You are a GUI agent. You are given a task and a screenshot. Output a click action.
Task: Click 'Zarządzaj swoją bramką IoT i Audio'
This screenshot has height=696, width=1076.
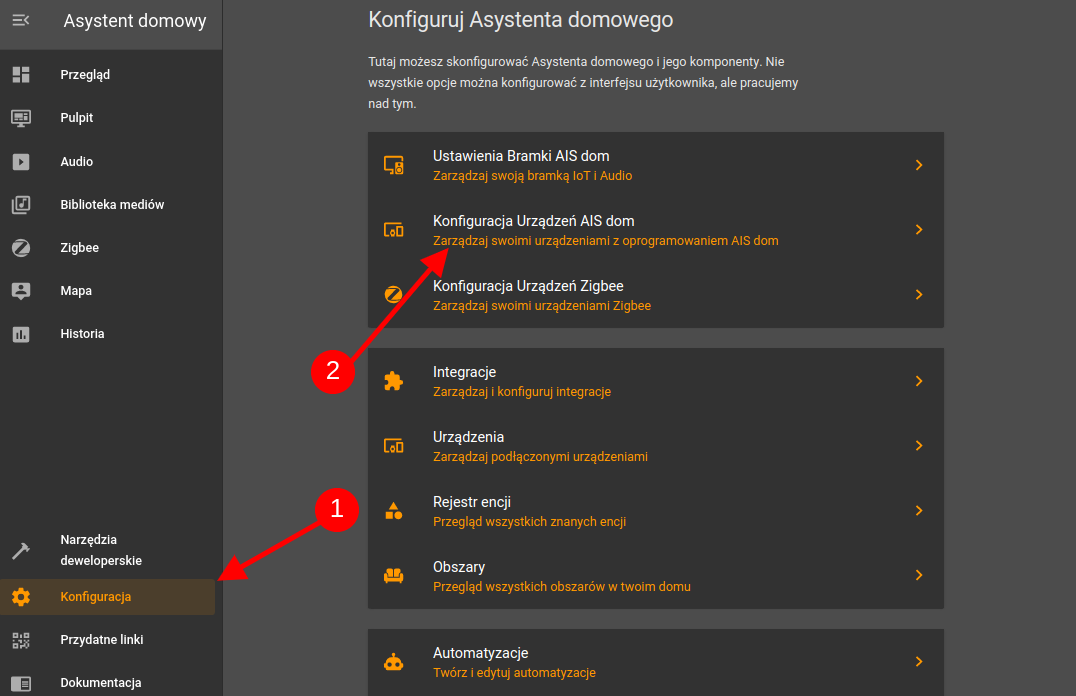533,176
